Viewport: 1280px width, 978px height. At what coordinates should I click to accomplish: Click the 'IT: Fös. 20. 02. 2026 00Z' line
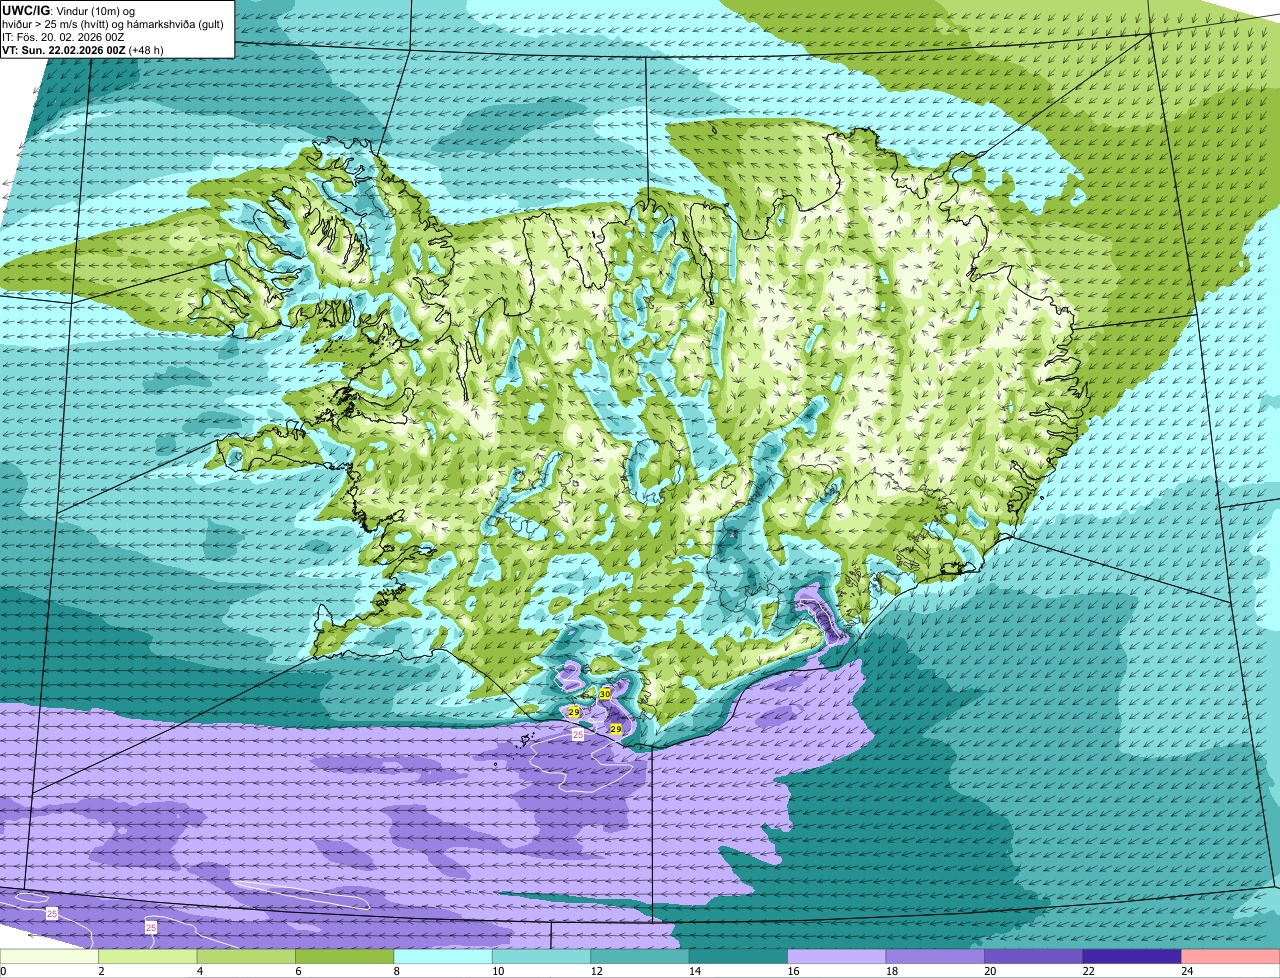(x=64, y=36)
